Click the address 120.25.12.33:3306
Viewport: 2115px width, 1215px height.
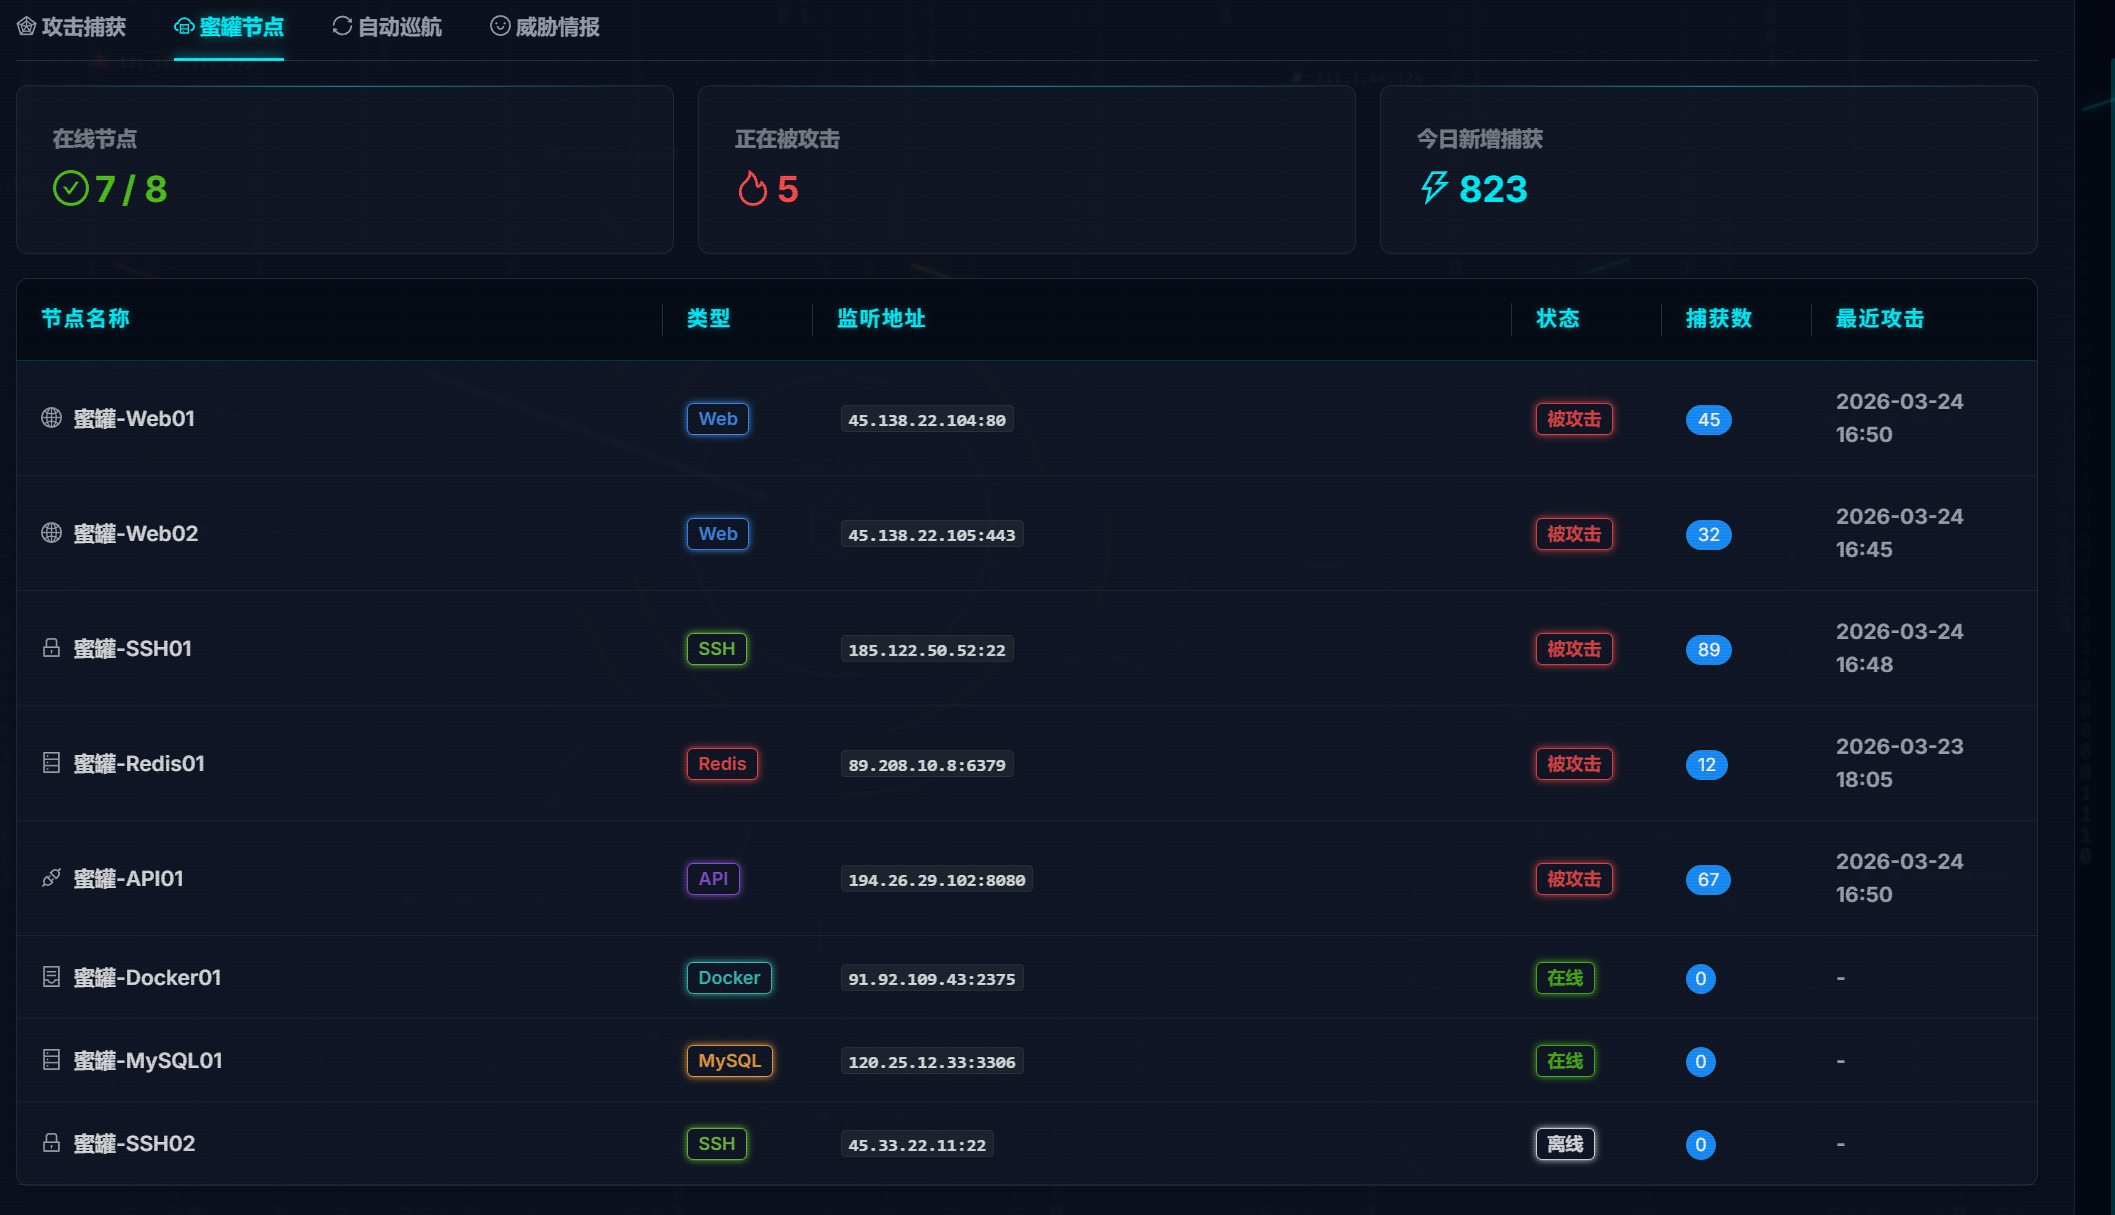pyautogui.click(x=932, y=1062)
